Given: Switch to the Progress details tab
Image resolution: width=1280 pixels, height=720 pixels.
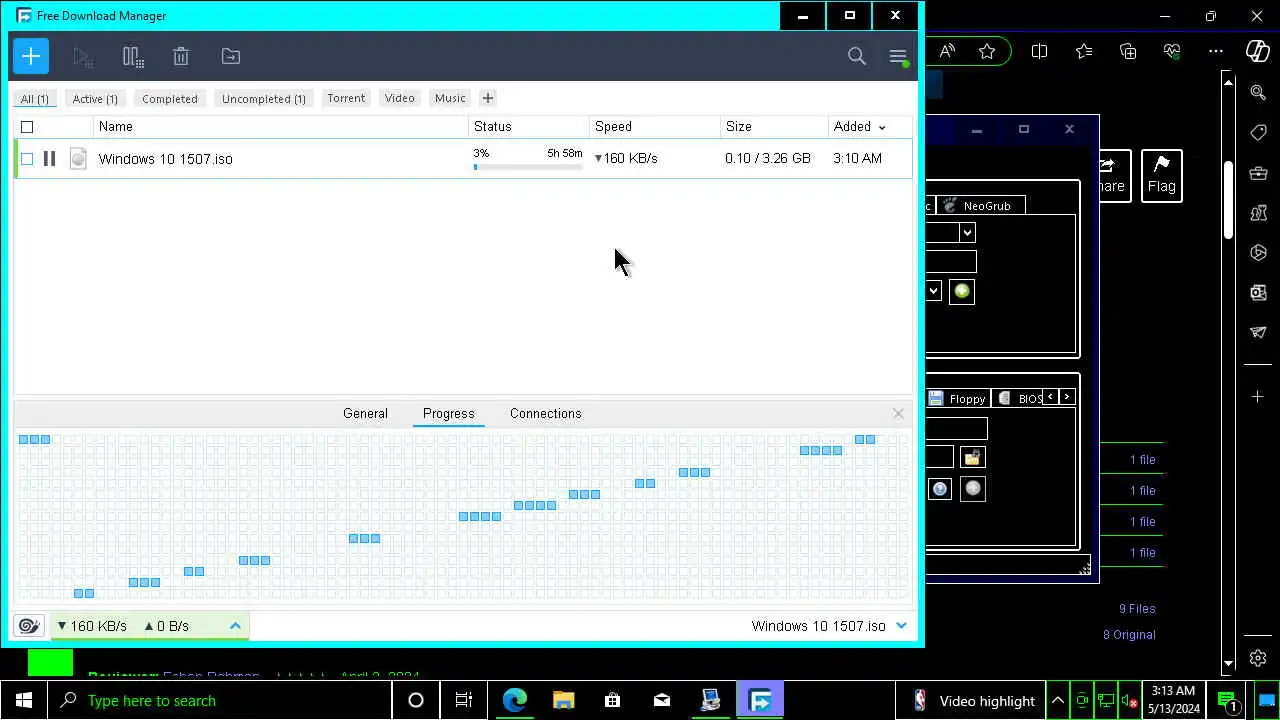Looking at the screenshot, I should coord(448,413).
